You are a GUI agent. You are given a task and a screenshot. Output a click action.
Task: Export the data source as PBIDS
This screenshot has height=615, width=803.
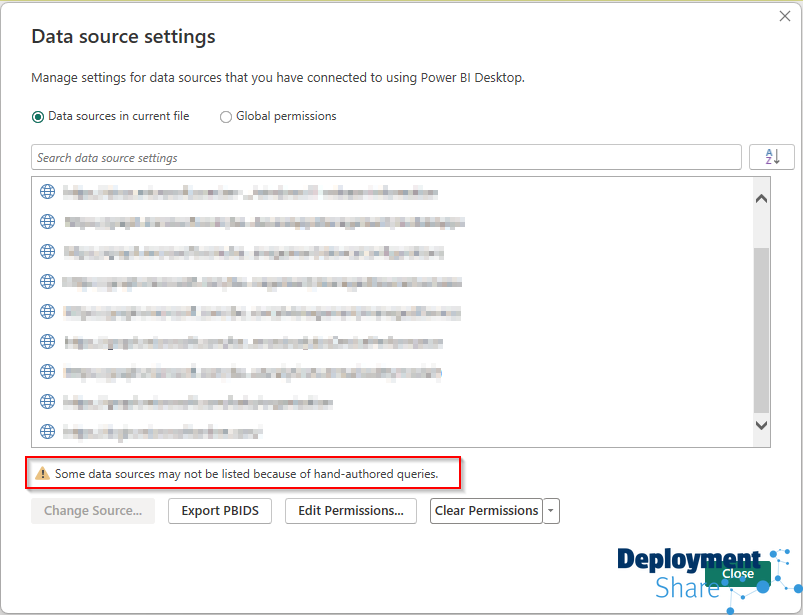click(x=220, y=511)
